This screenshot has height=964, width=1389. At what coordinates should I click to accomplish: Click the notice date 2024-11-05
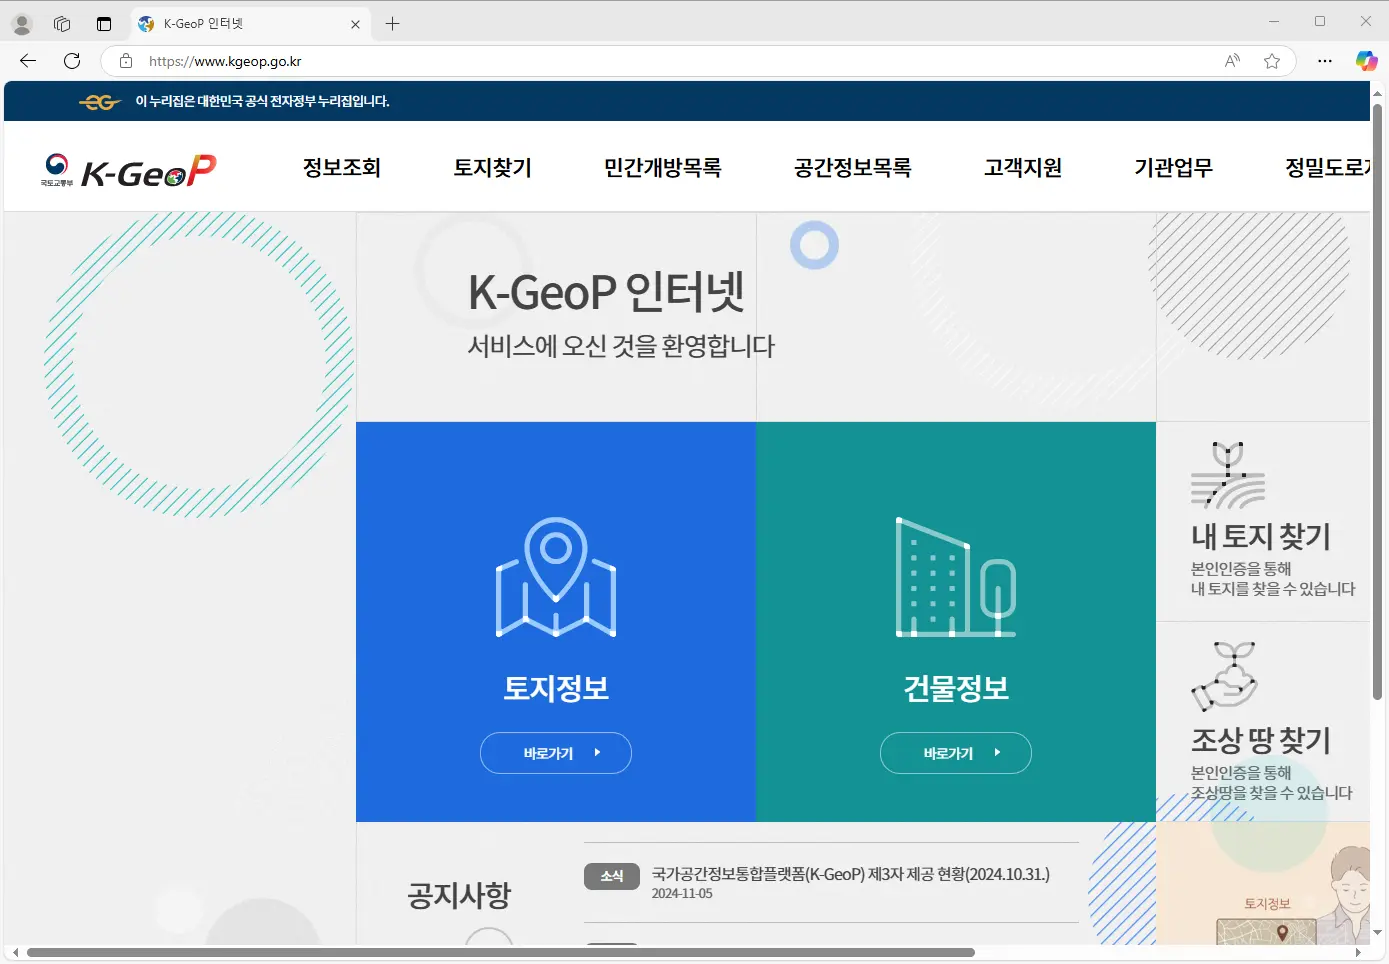(682, 894)
